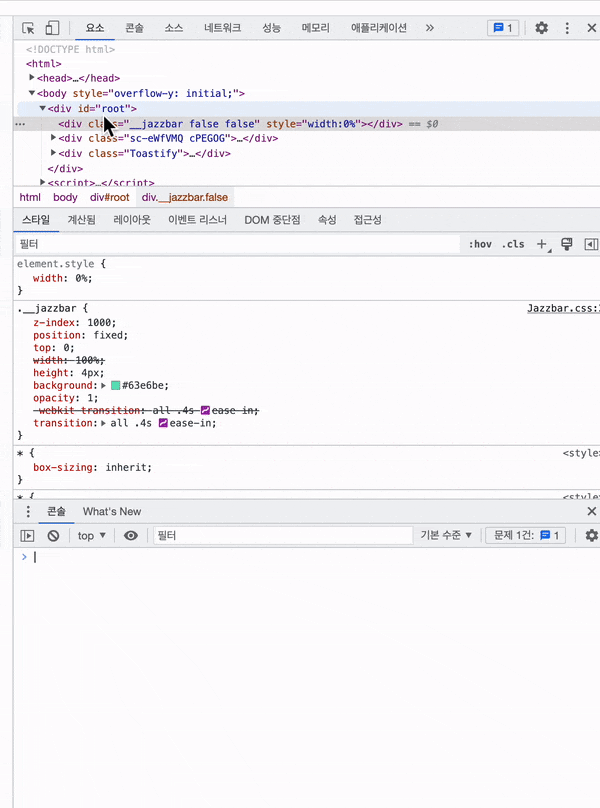Create live expression with the eye icon

[x=131, y=536]
